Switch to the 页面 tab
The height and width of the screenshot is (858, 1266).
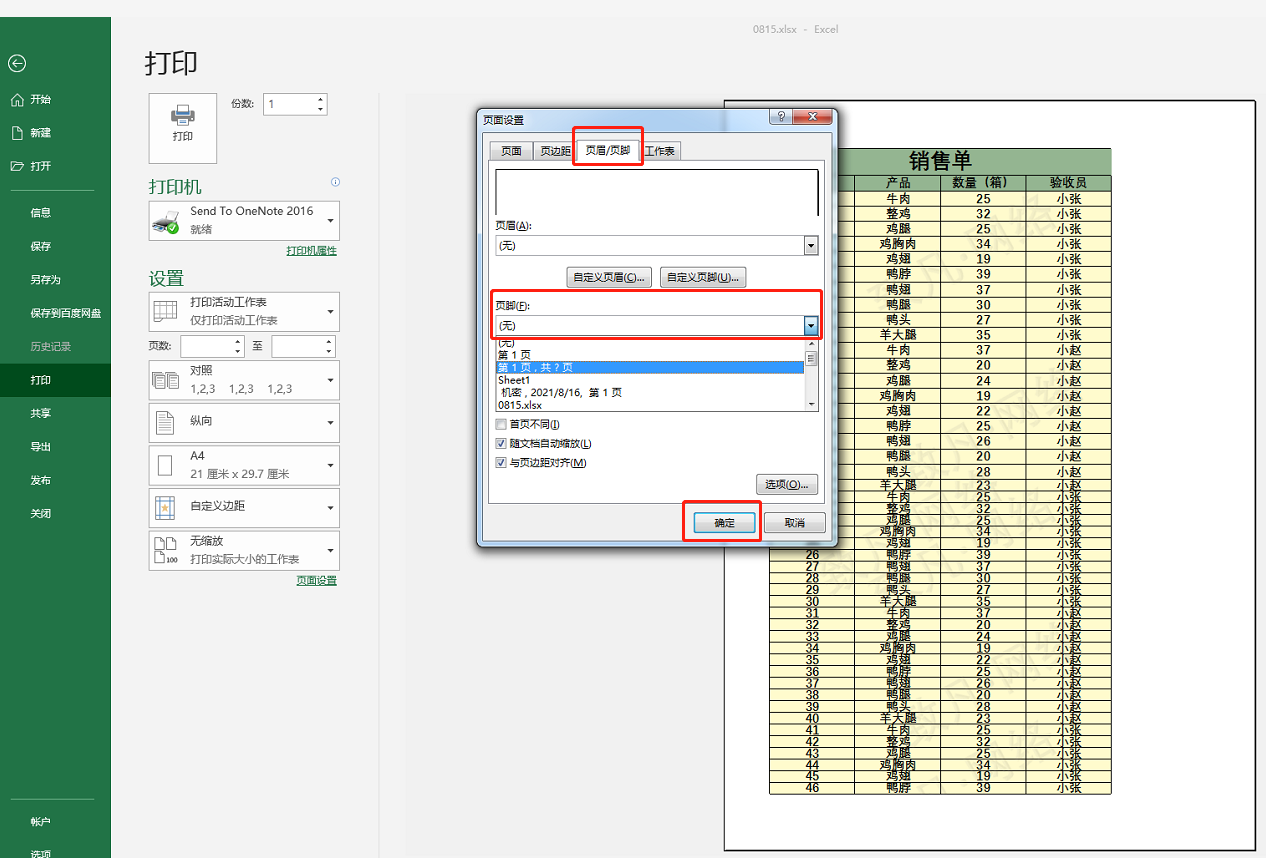[511, 151]
